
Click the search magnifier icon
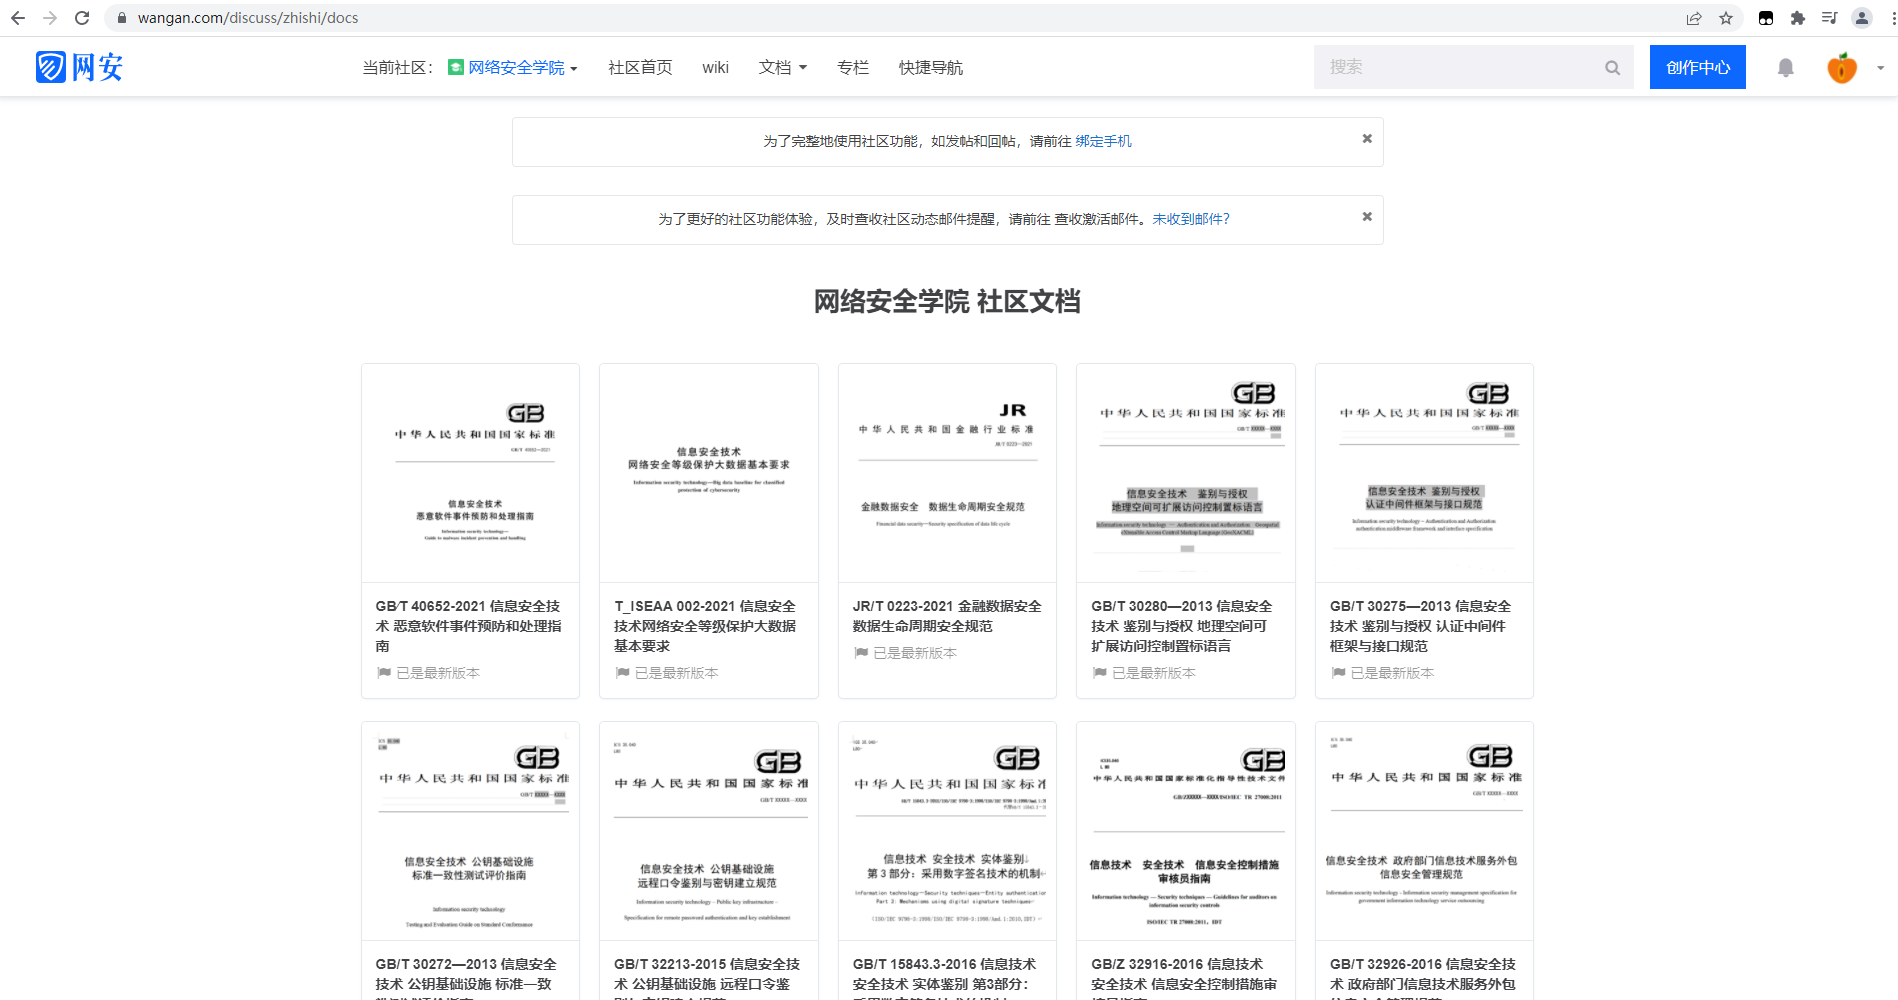coord(1612,68)
